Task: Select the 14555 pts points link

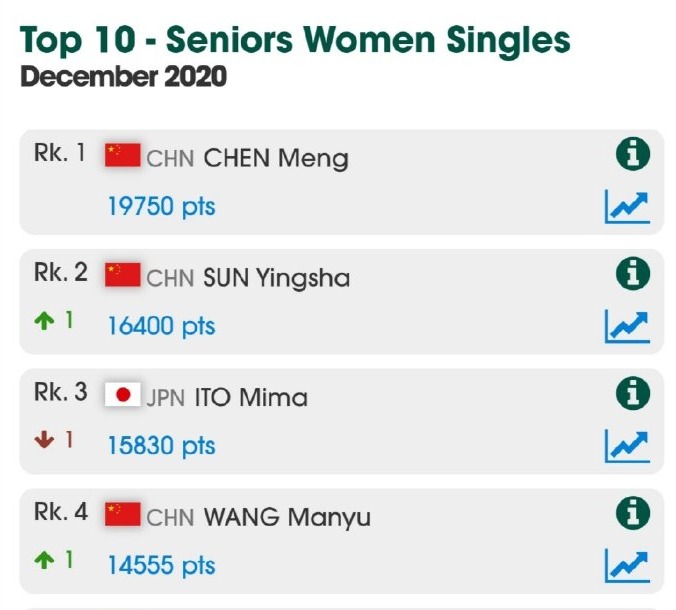Action: pos(161,566)
